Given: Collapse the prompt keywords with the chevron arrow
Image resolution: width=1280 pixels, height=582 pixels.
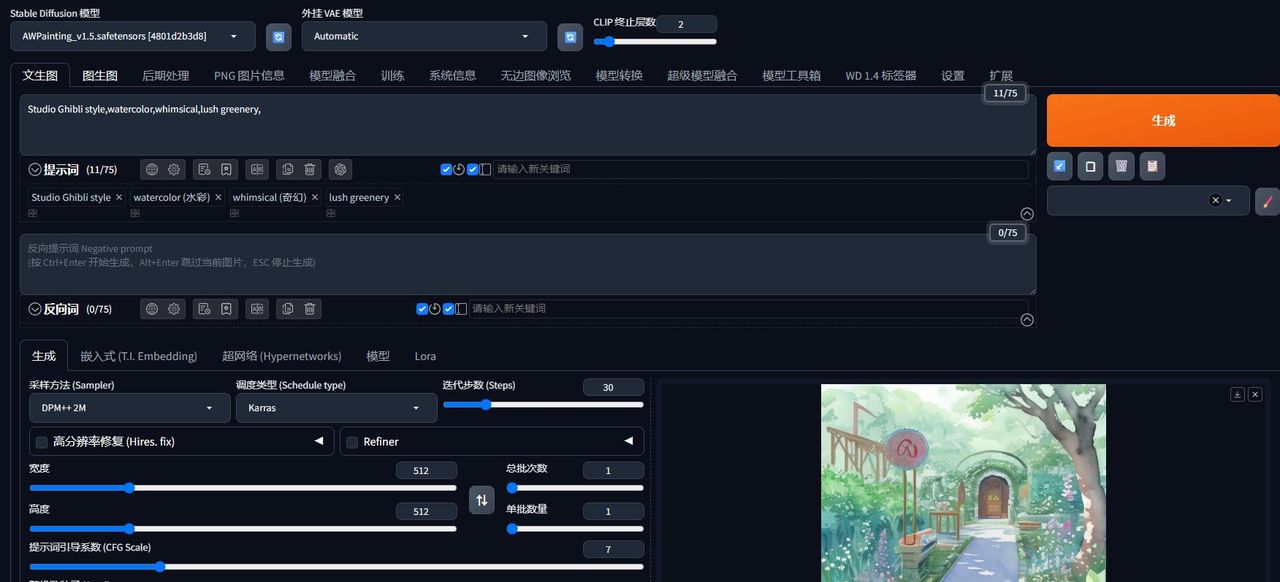Looking at the screenshot, I should (1026, 213).
